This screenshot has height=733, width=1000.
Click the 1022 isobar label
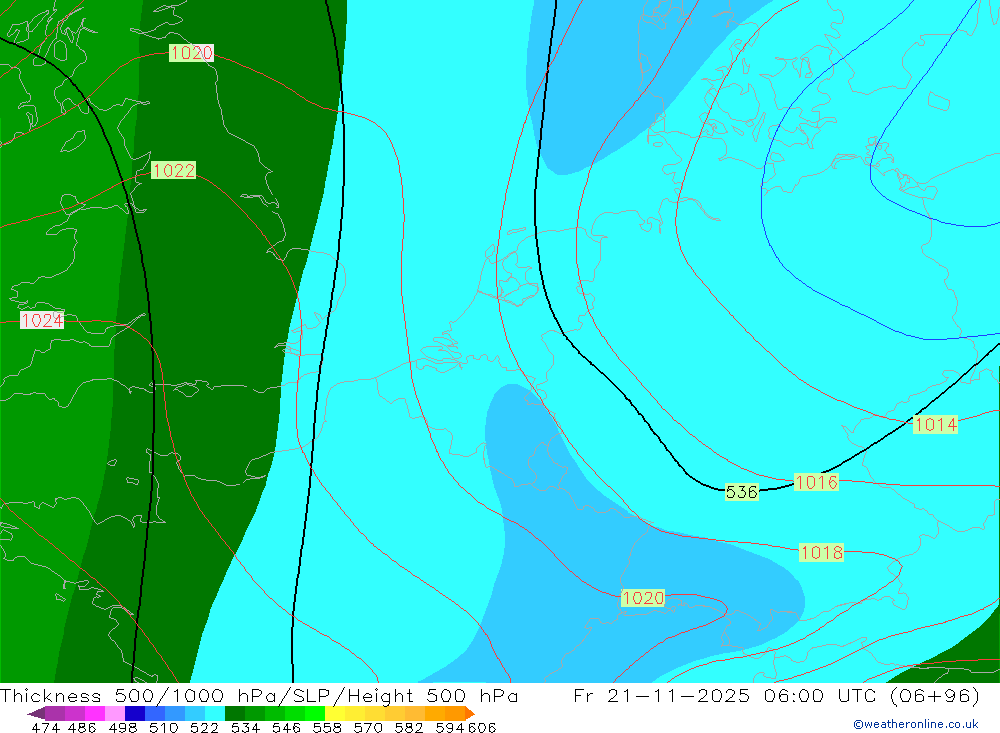[x=173, y=170]
